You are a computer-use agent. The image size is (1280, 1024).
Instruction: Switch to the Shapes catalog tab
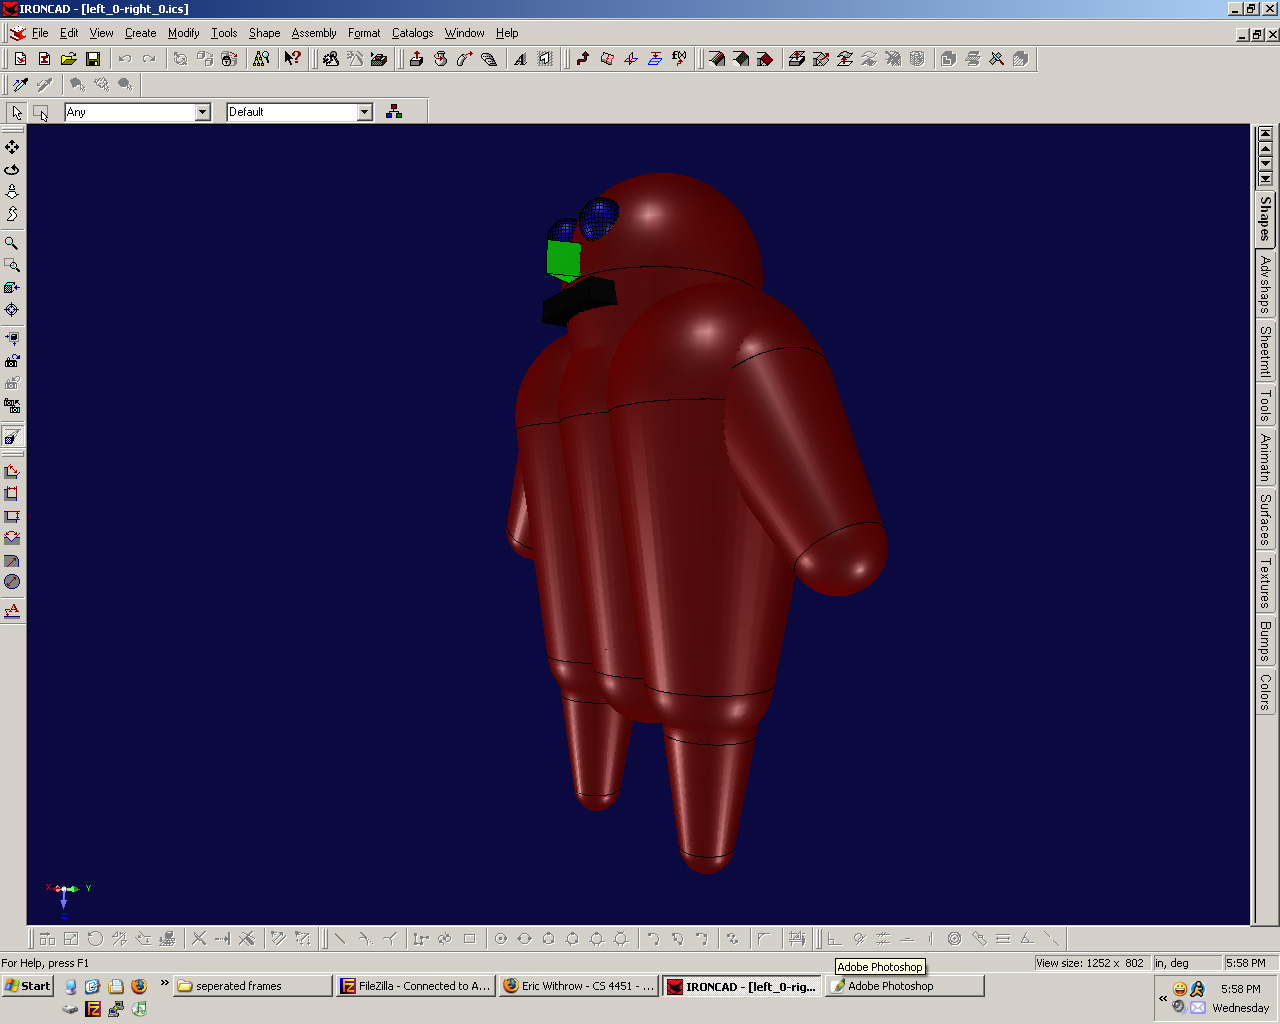[1265, 218]
